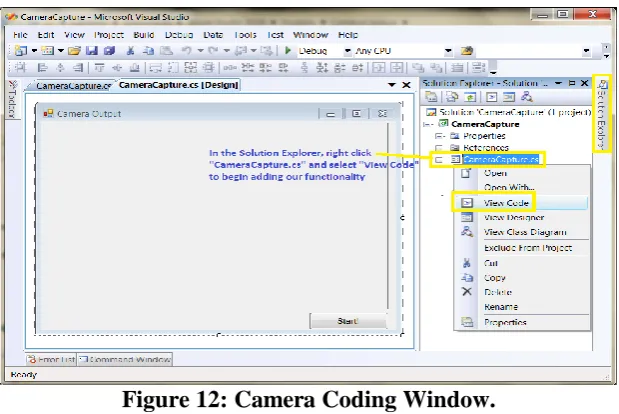Open the Tools menu

point(245,35)
